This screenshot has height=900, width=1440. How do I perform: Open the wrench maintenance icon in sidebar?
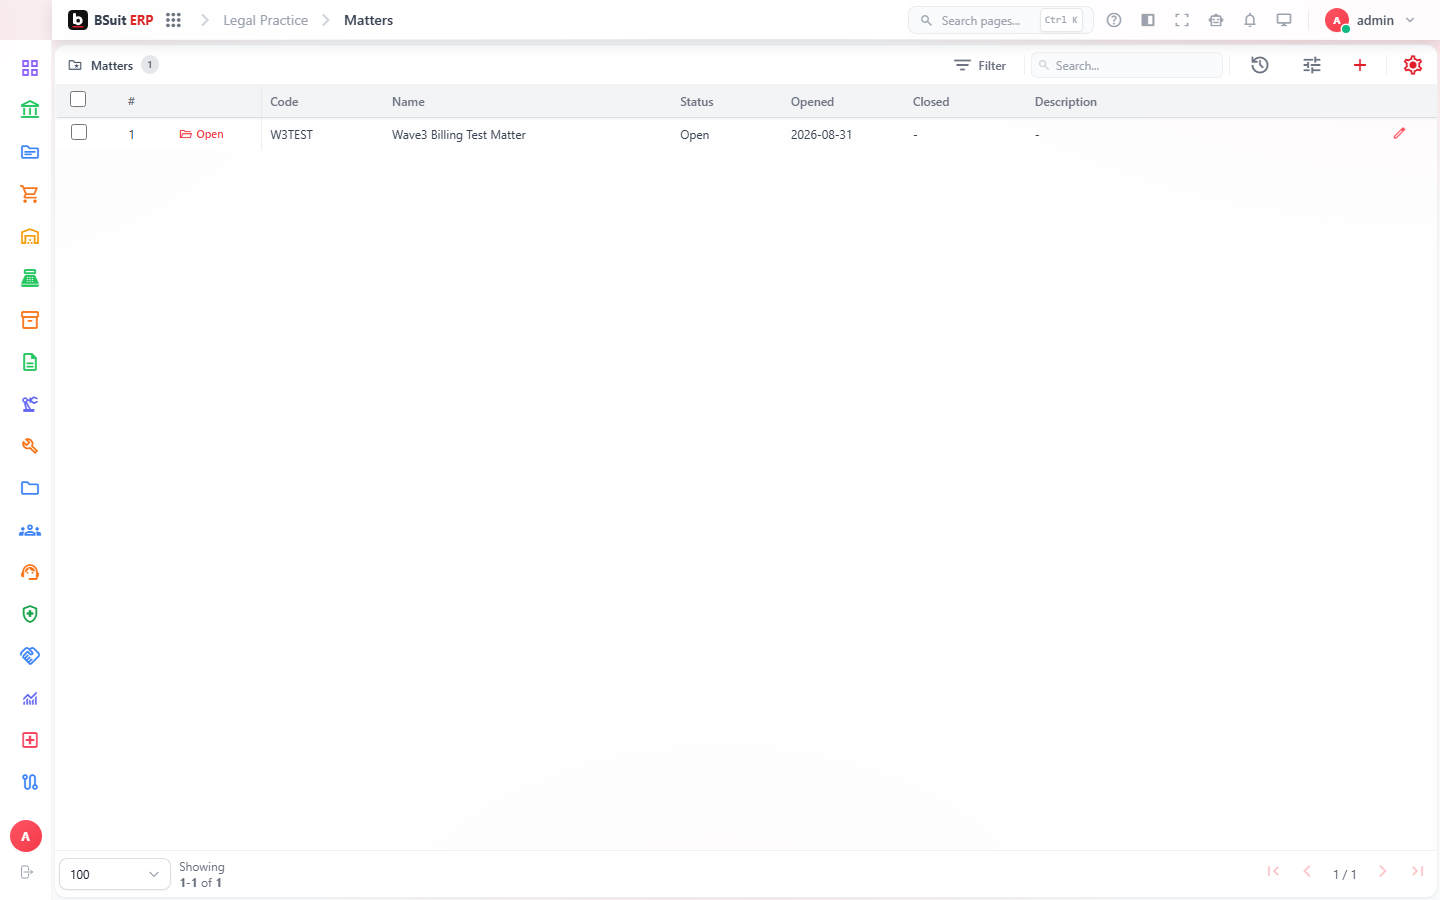(30, 446)
